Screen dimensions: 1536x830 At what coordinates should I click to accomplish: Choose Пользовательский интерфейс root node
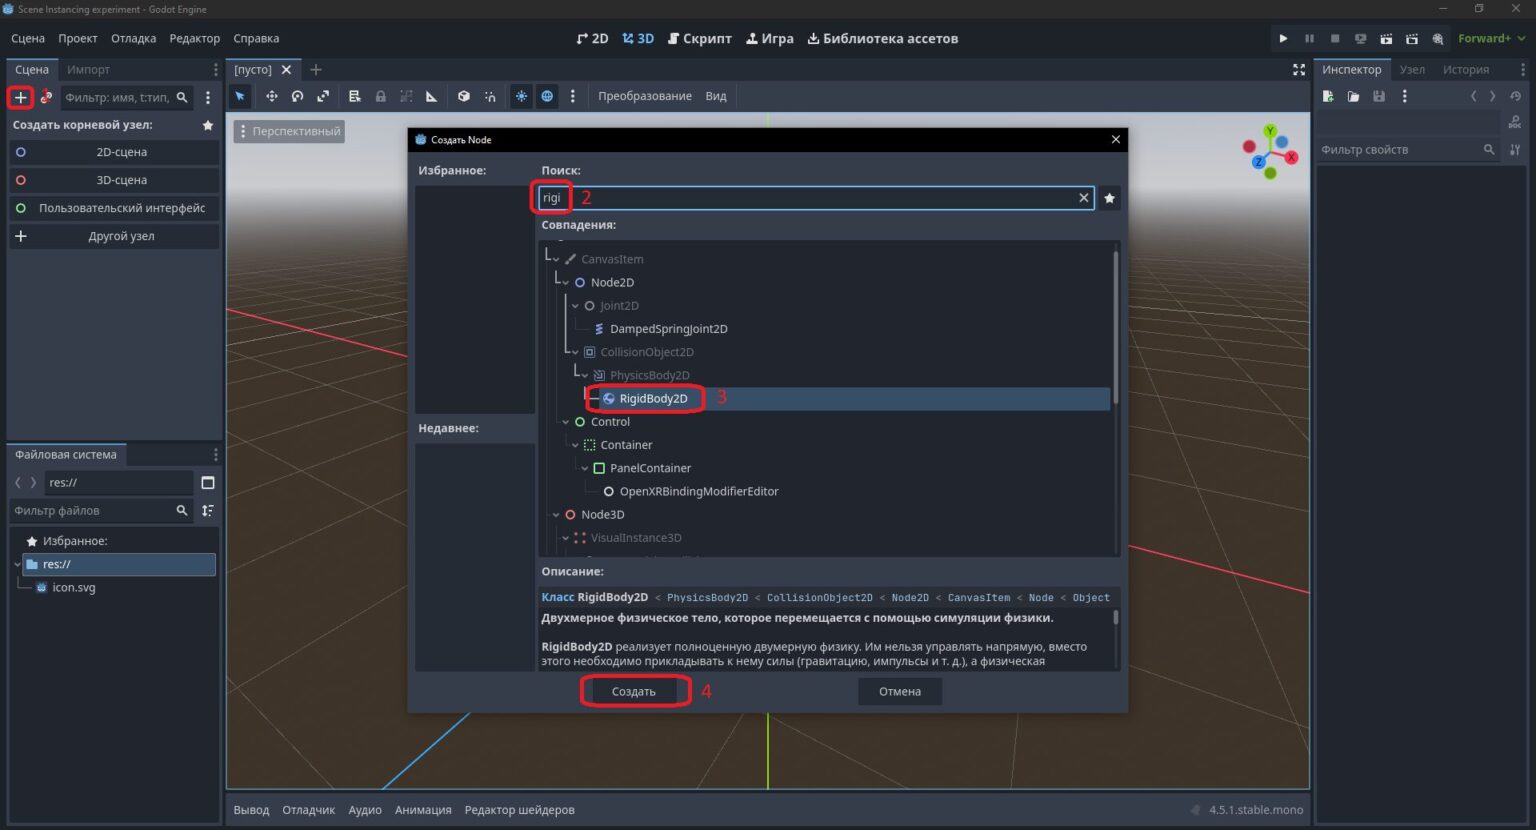(x=114, y=208)
